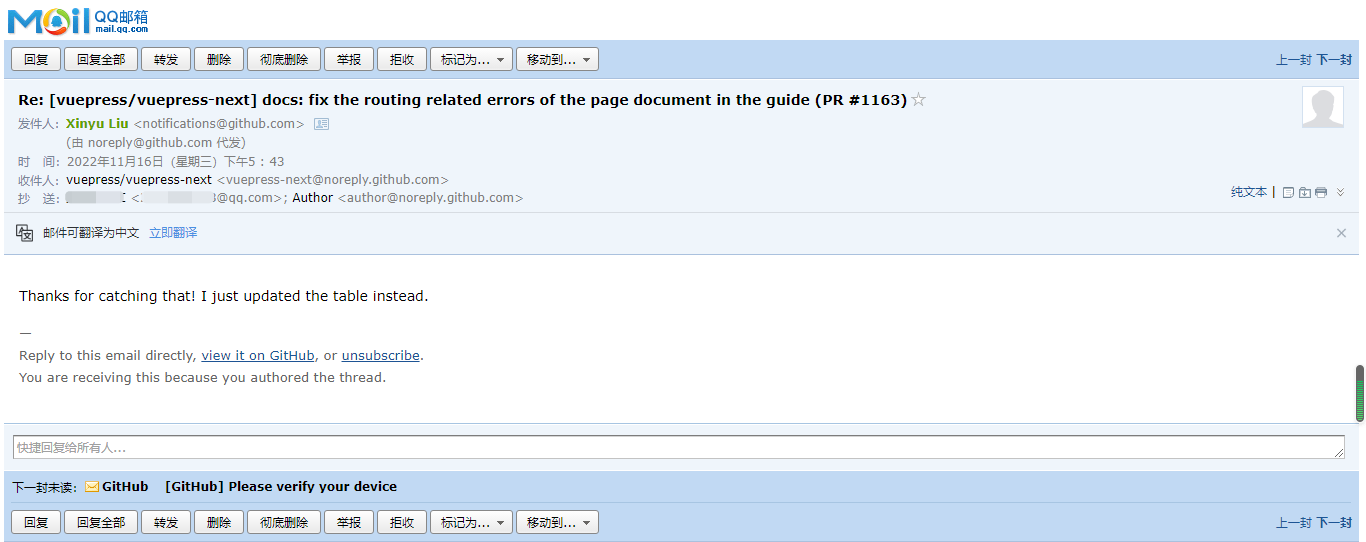The width and height of the screenshot is (1366, 542).
Task: Click the top 回复 reply button
Action: click(x=36, y=60)
